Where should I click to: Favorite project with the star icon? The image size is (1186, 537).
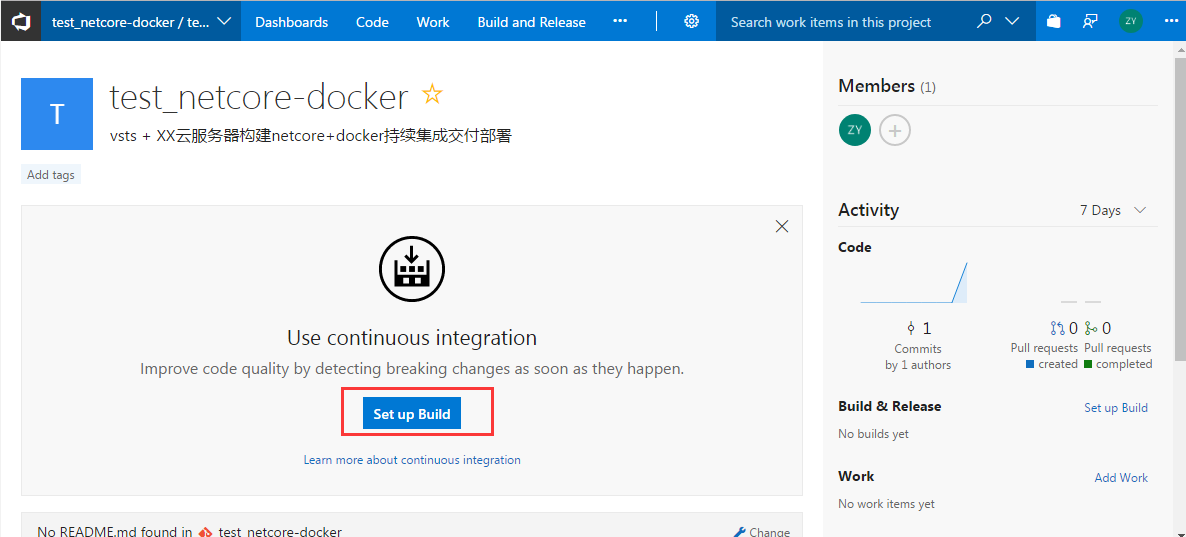pyautogui.click(x=432, y=95)
